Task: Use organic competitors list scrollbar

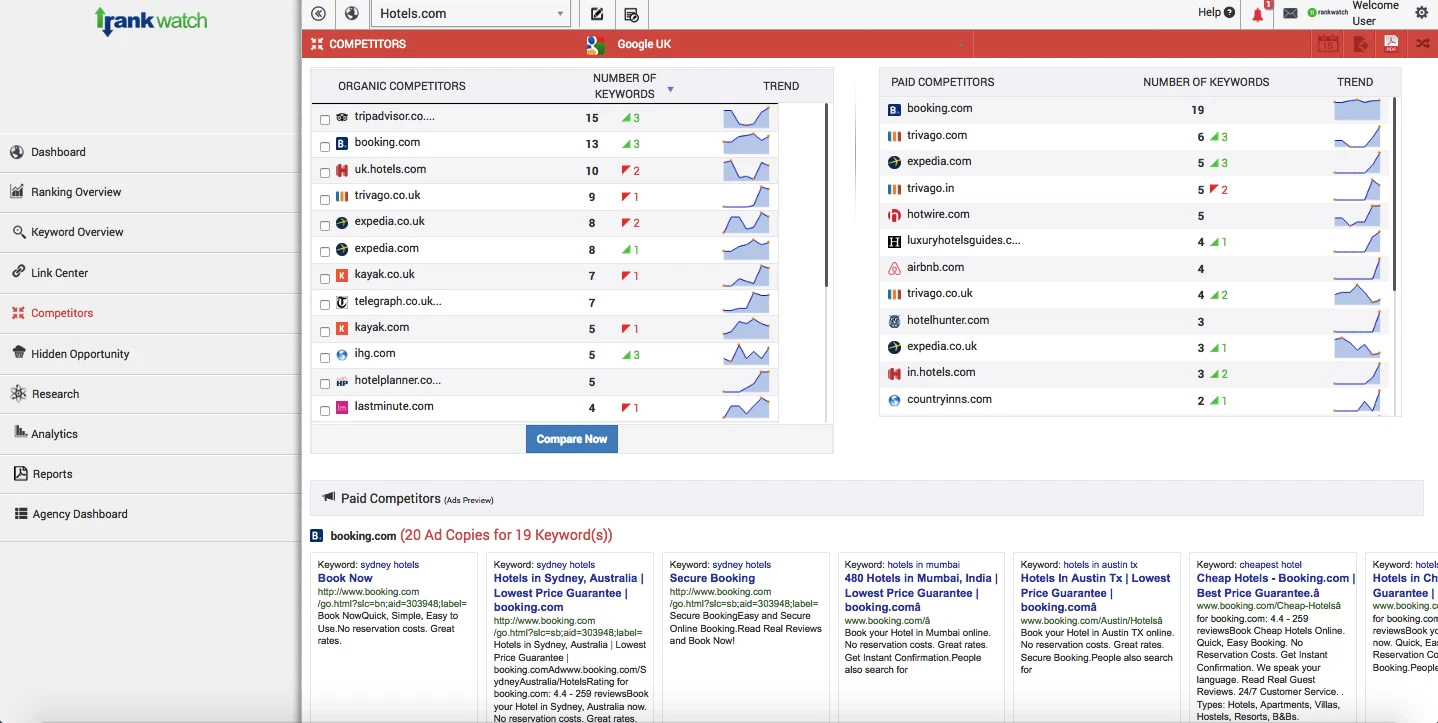Action: point(827,195)
